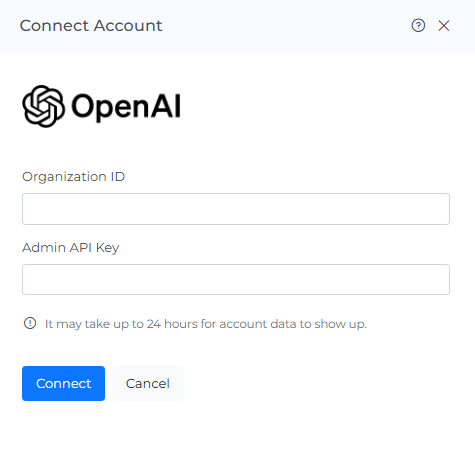The image size is (475, 459).
Task: Click the OpenAI knot logo symbol
Action: coord(43,106)
